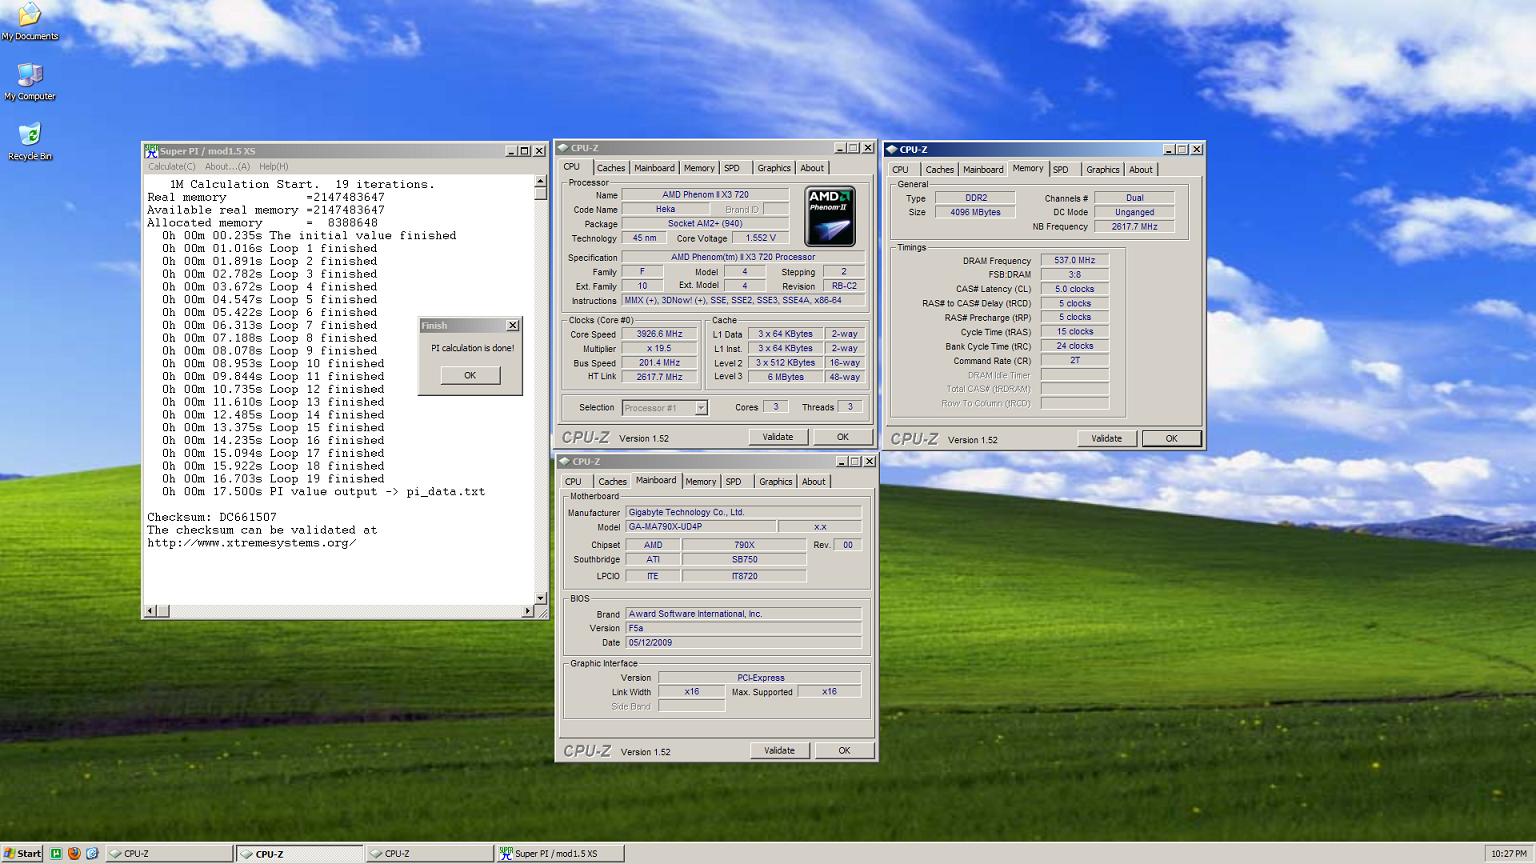Select Memory tab in top CPU-Z CPU window

coord(699,168)
